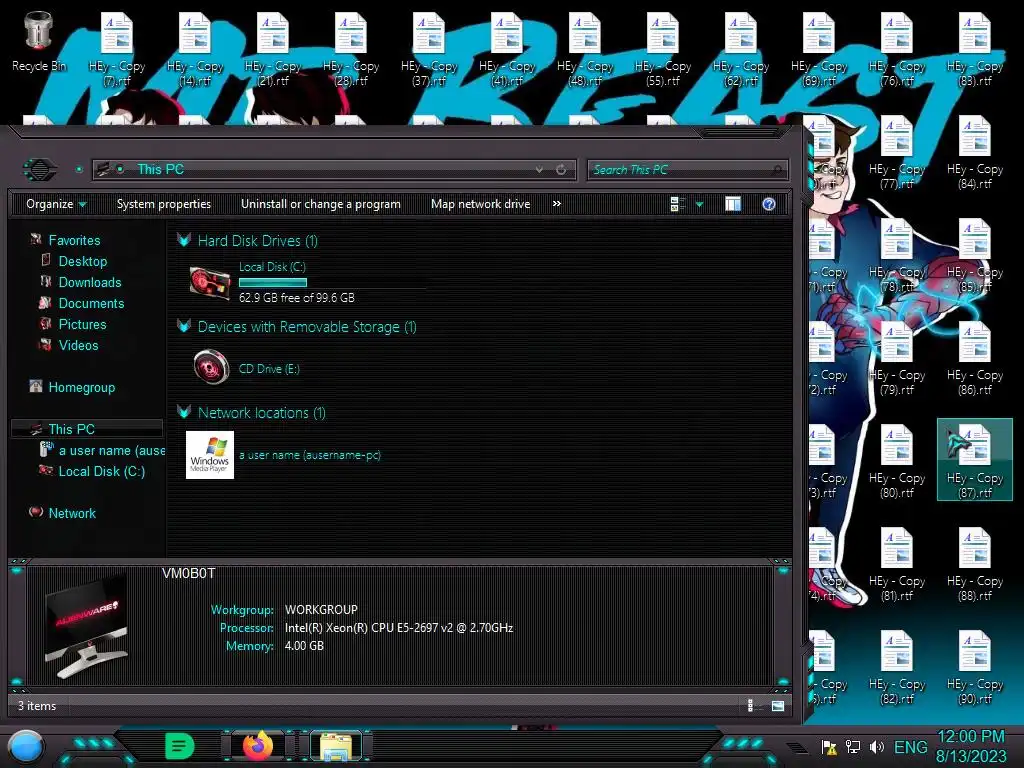
Task: Select Favorites in navigation pane
Action: [x=74, y=240]
